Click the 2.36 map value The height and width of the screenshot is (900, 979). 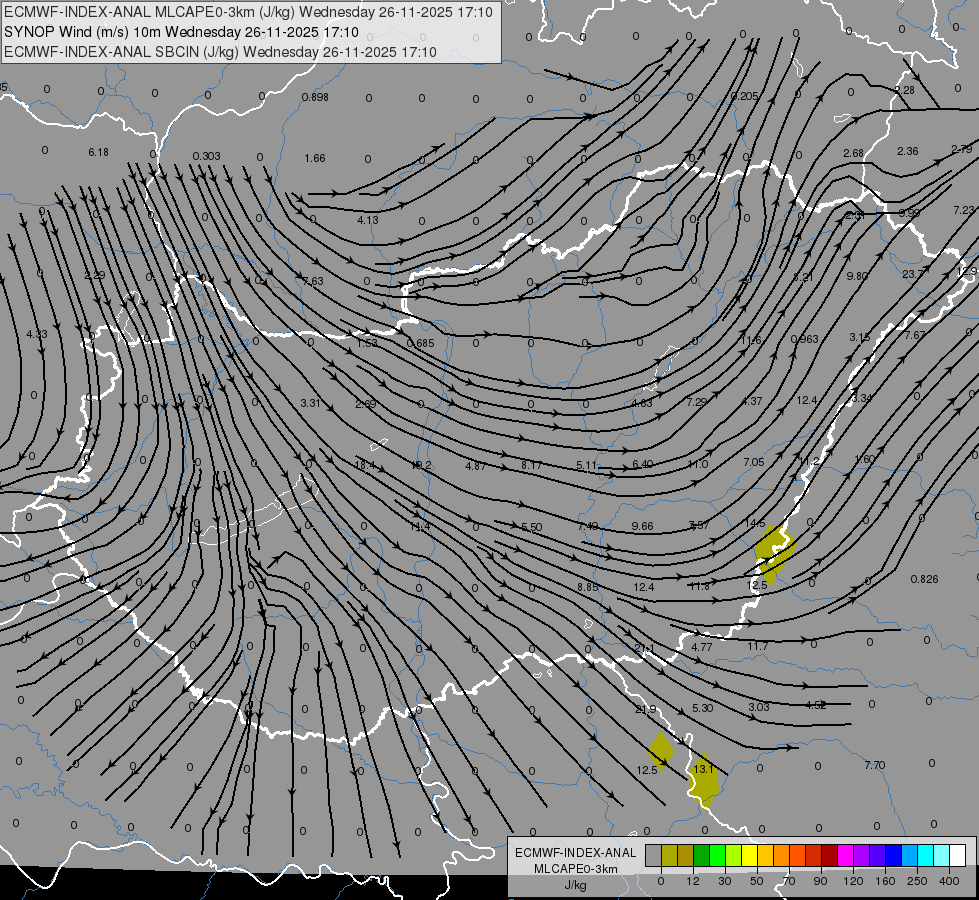tap(908, 151)
